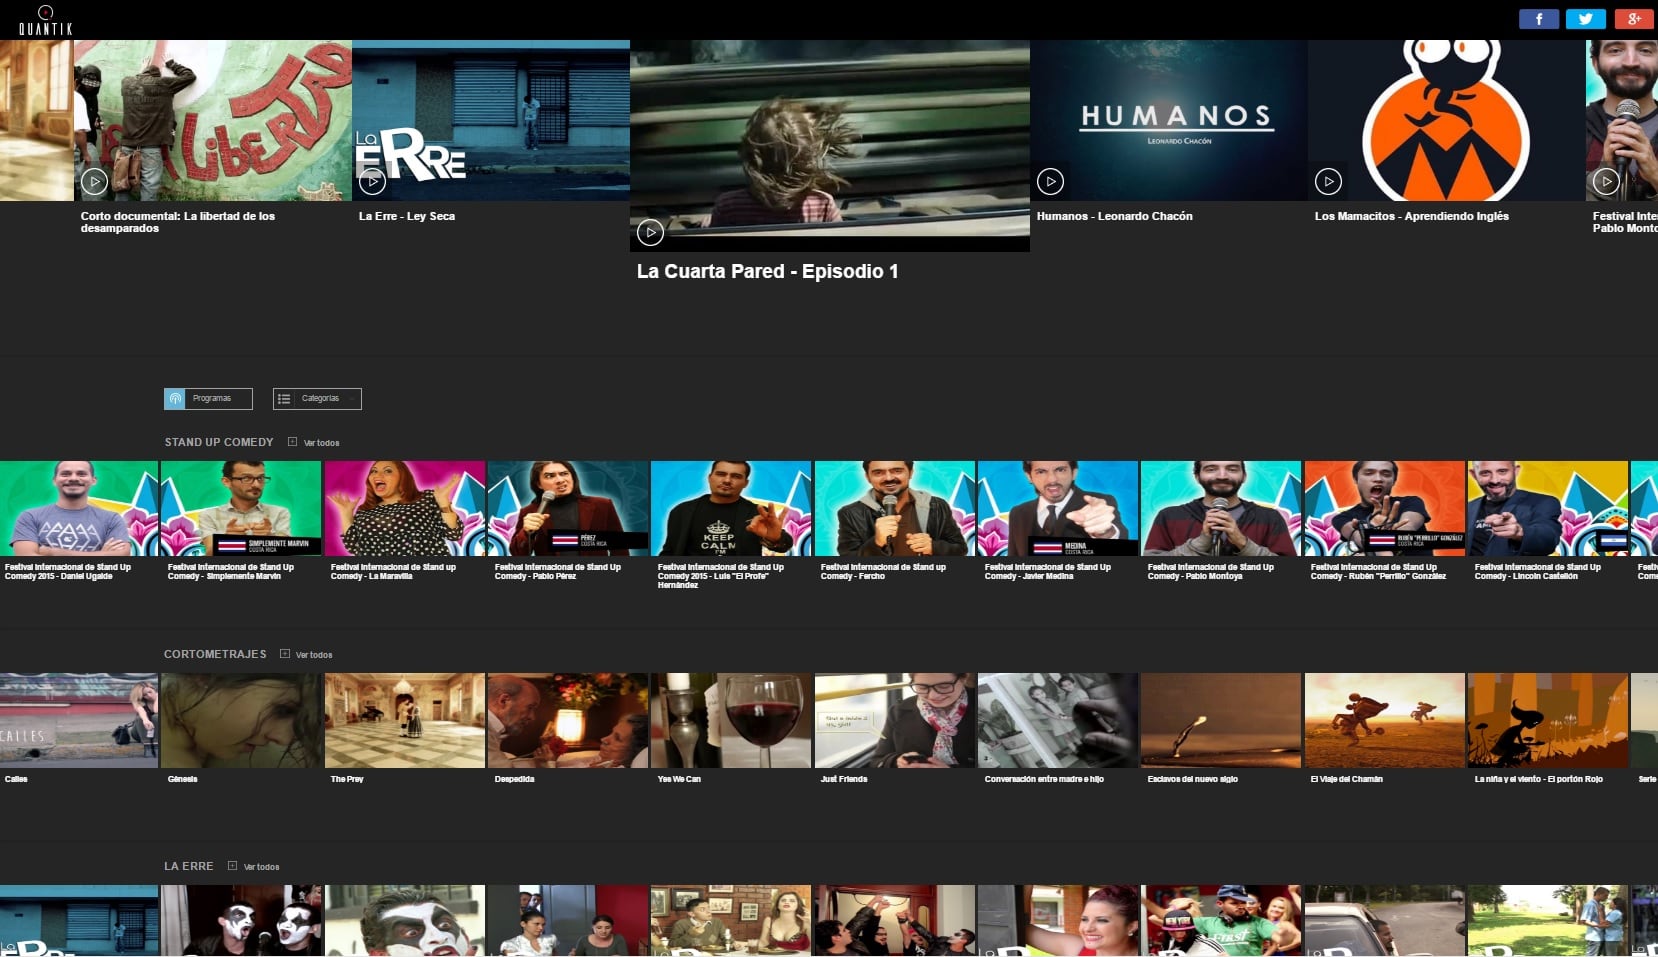Open El Viaje del Chamán thumbnail
The width and height of the screenshot is (1658, 957).
(1384, 720)
